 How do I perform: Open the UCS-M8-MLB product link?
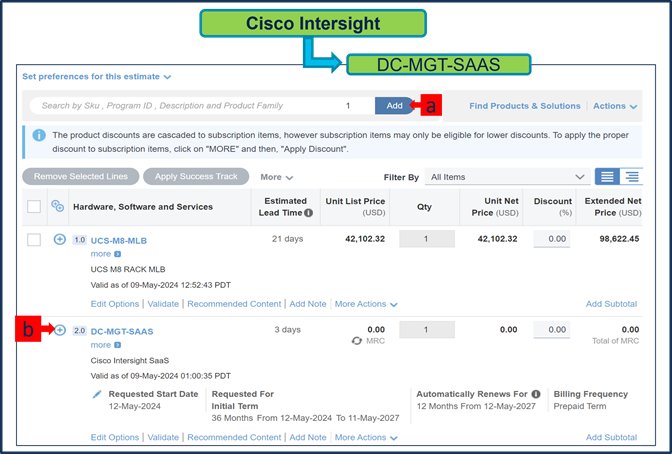pos(119,241)
